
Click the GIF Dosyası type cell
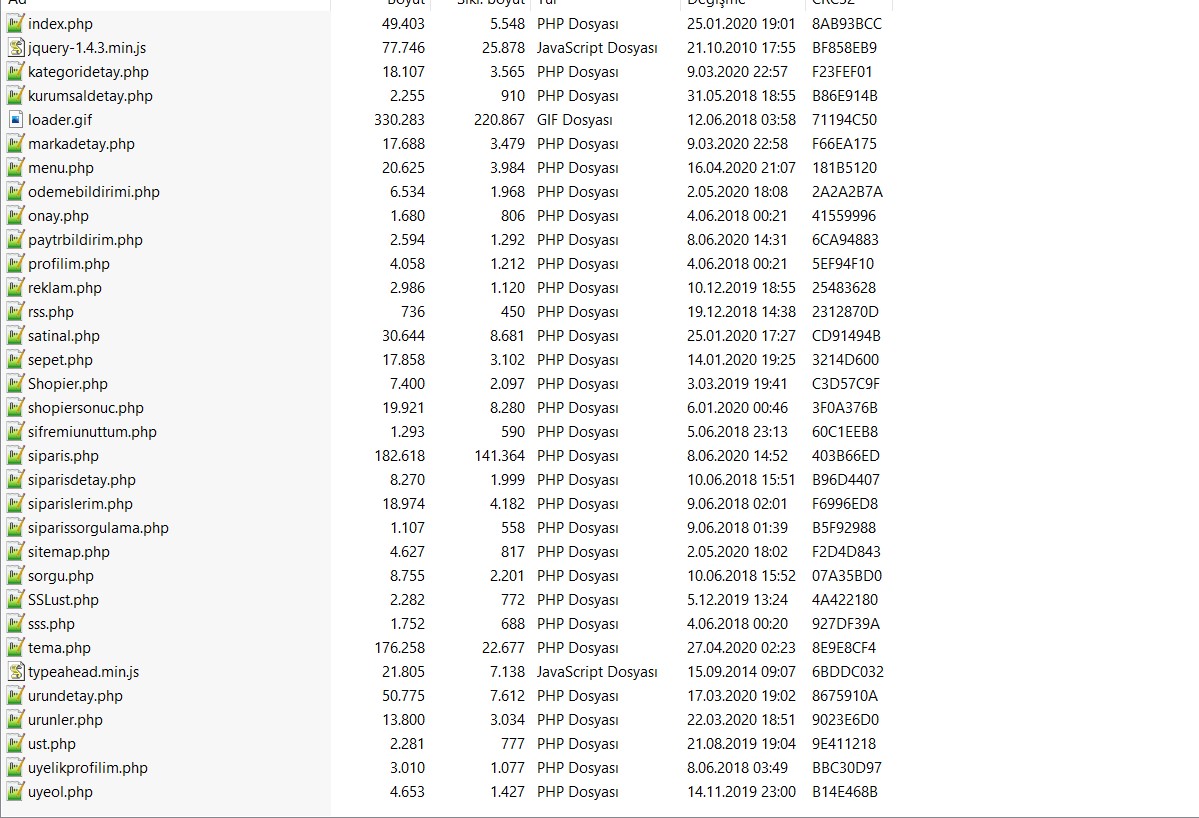pos(575,120)
